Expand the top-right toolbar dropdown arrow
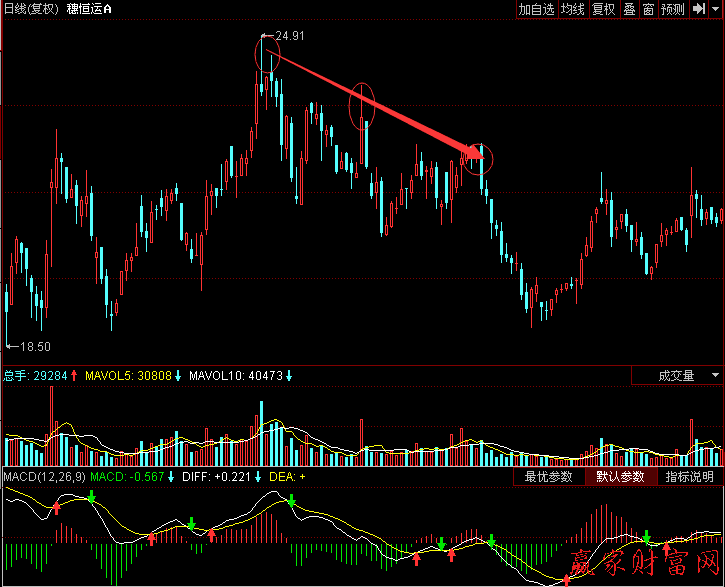This screenshot has height=587, width=725. pyautogui.click(x=715, y=9)
